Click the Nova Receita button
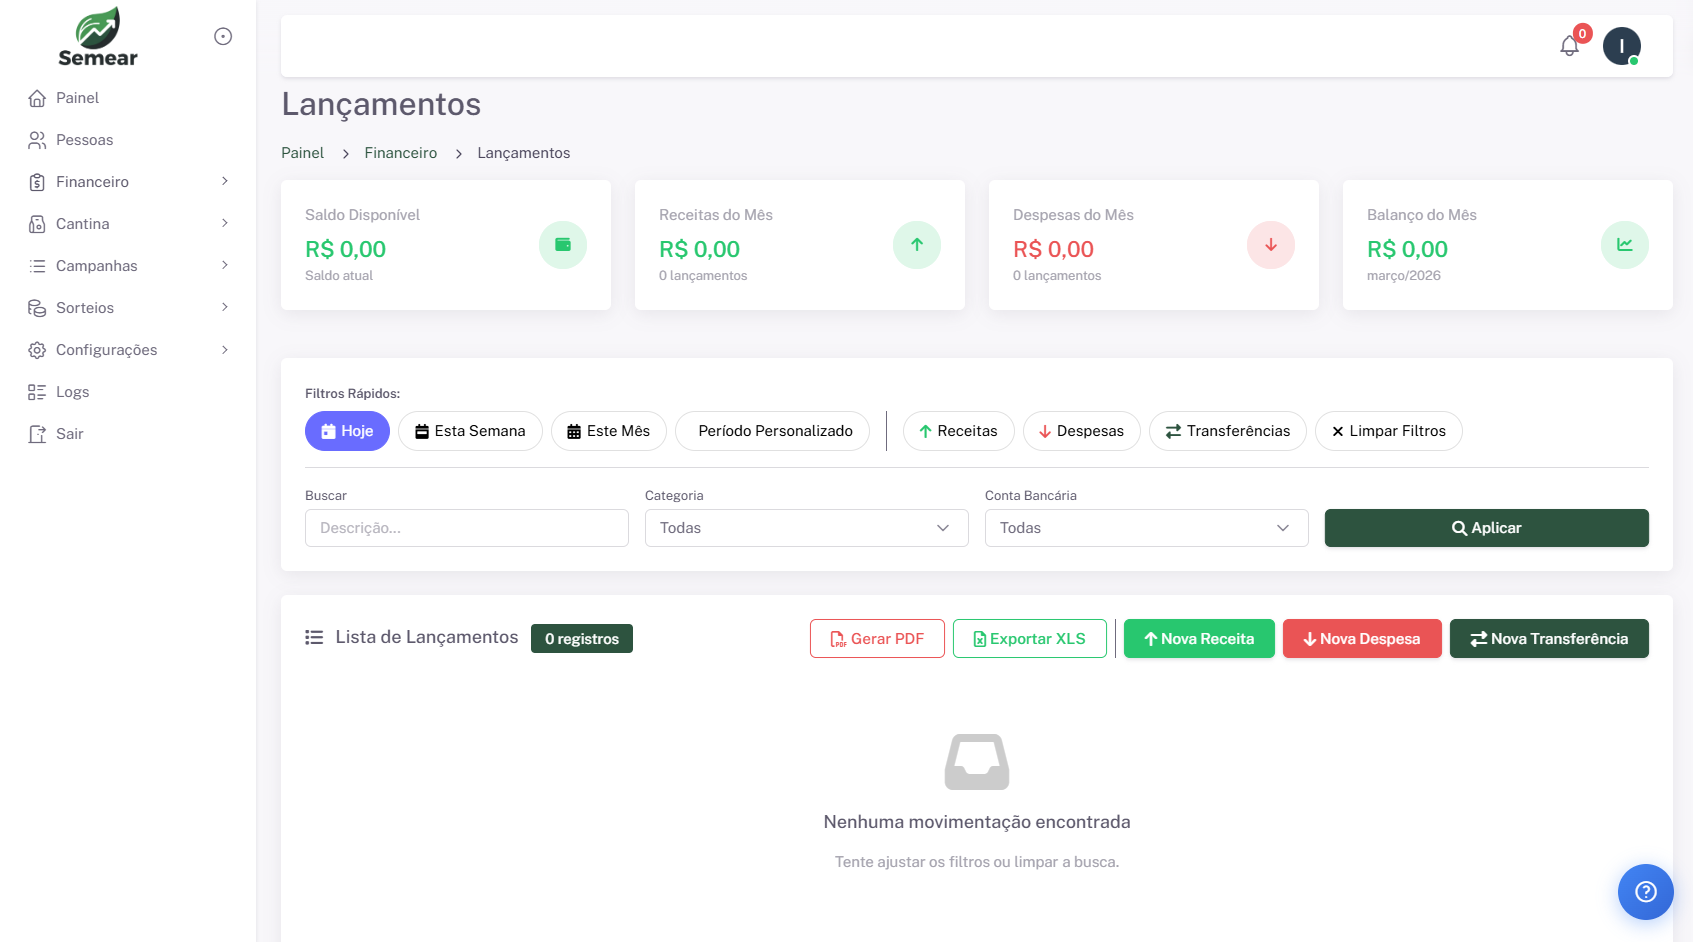Image resolution: width=1693 pixels, height=942 pixels. 1198,638
